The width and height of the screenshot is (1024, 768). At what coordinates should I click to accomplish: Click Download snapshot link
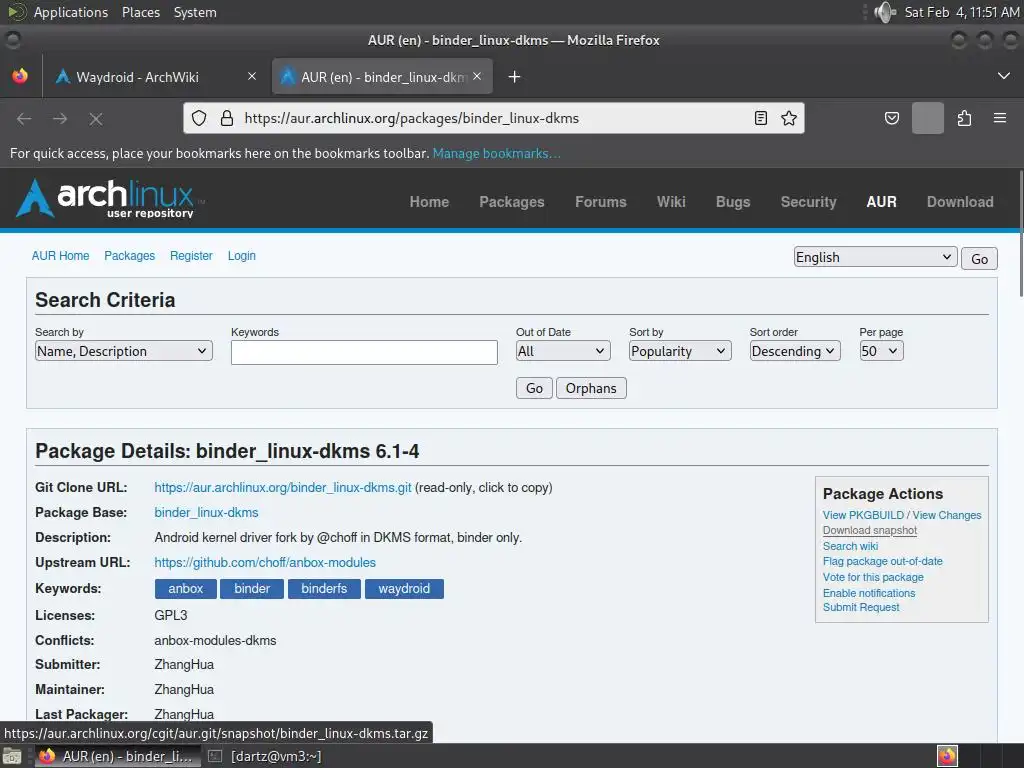(x=870, y=530)
